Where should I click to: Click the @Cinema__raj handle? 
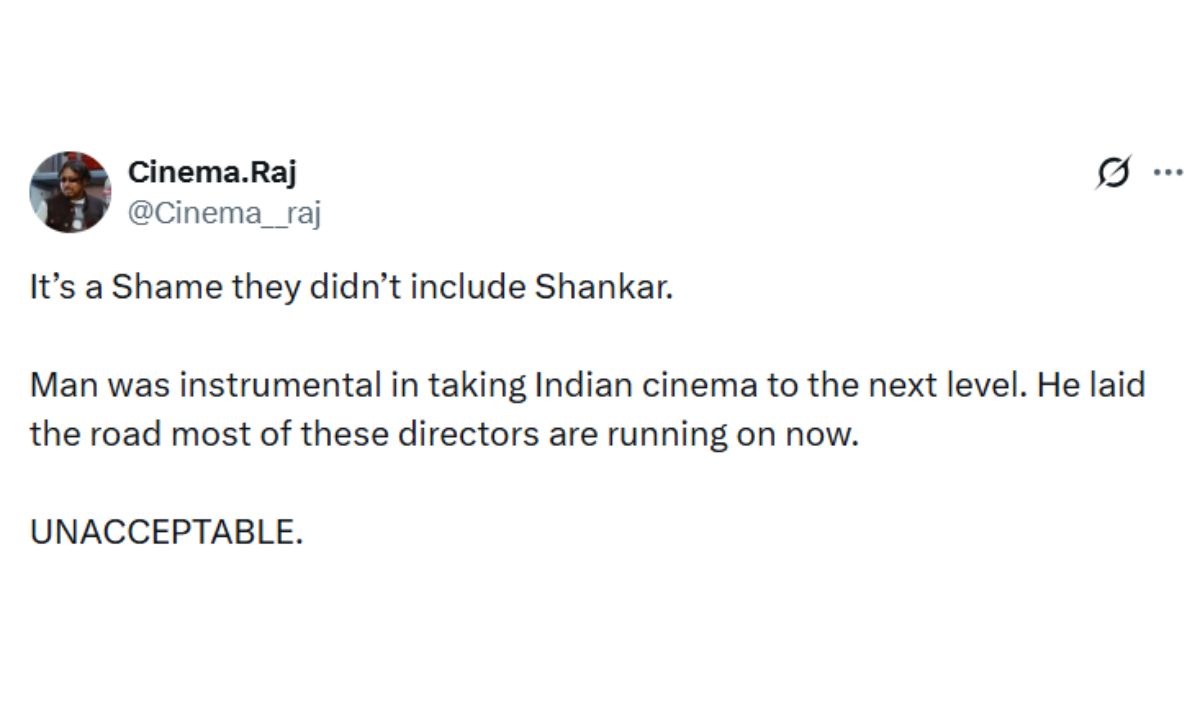224,211
